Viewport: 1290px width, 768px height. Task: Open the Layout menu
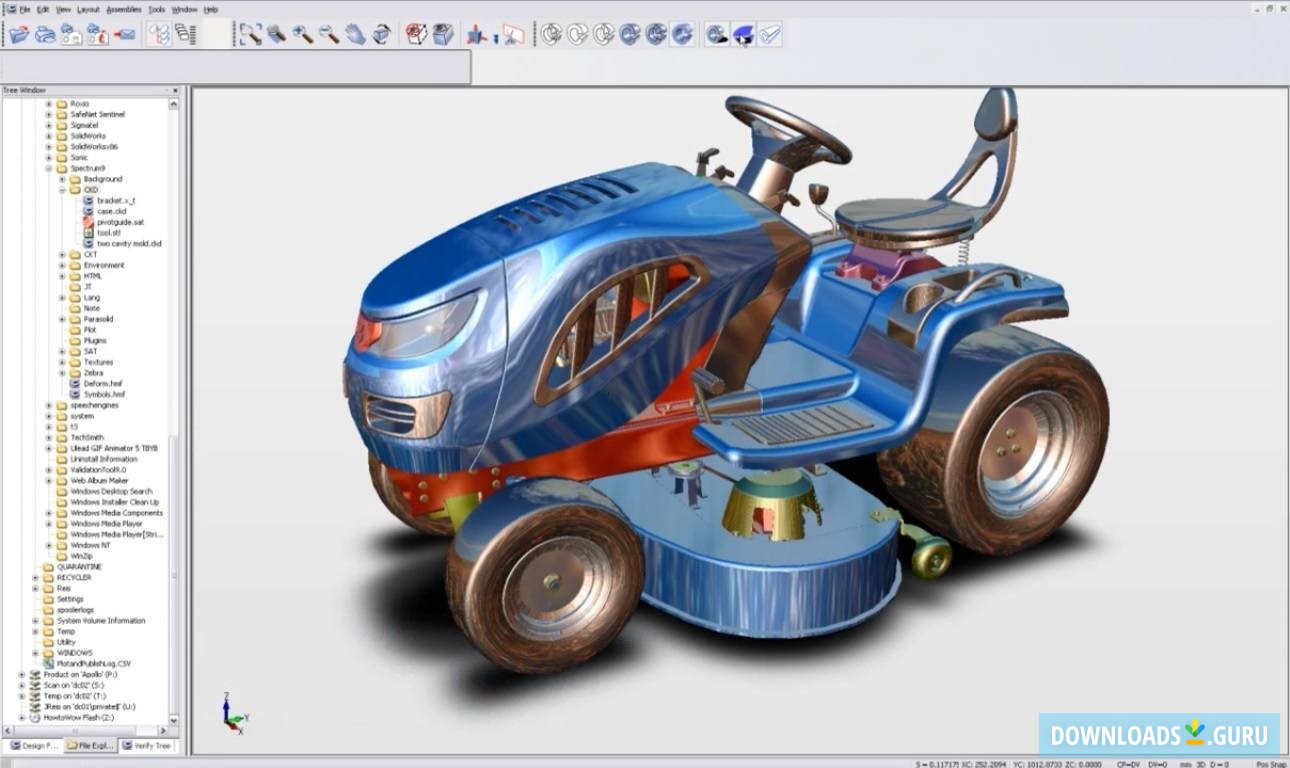point(89,8)
